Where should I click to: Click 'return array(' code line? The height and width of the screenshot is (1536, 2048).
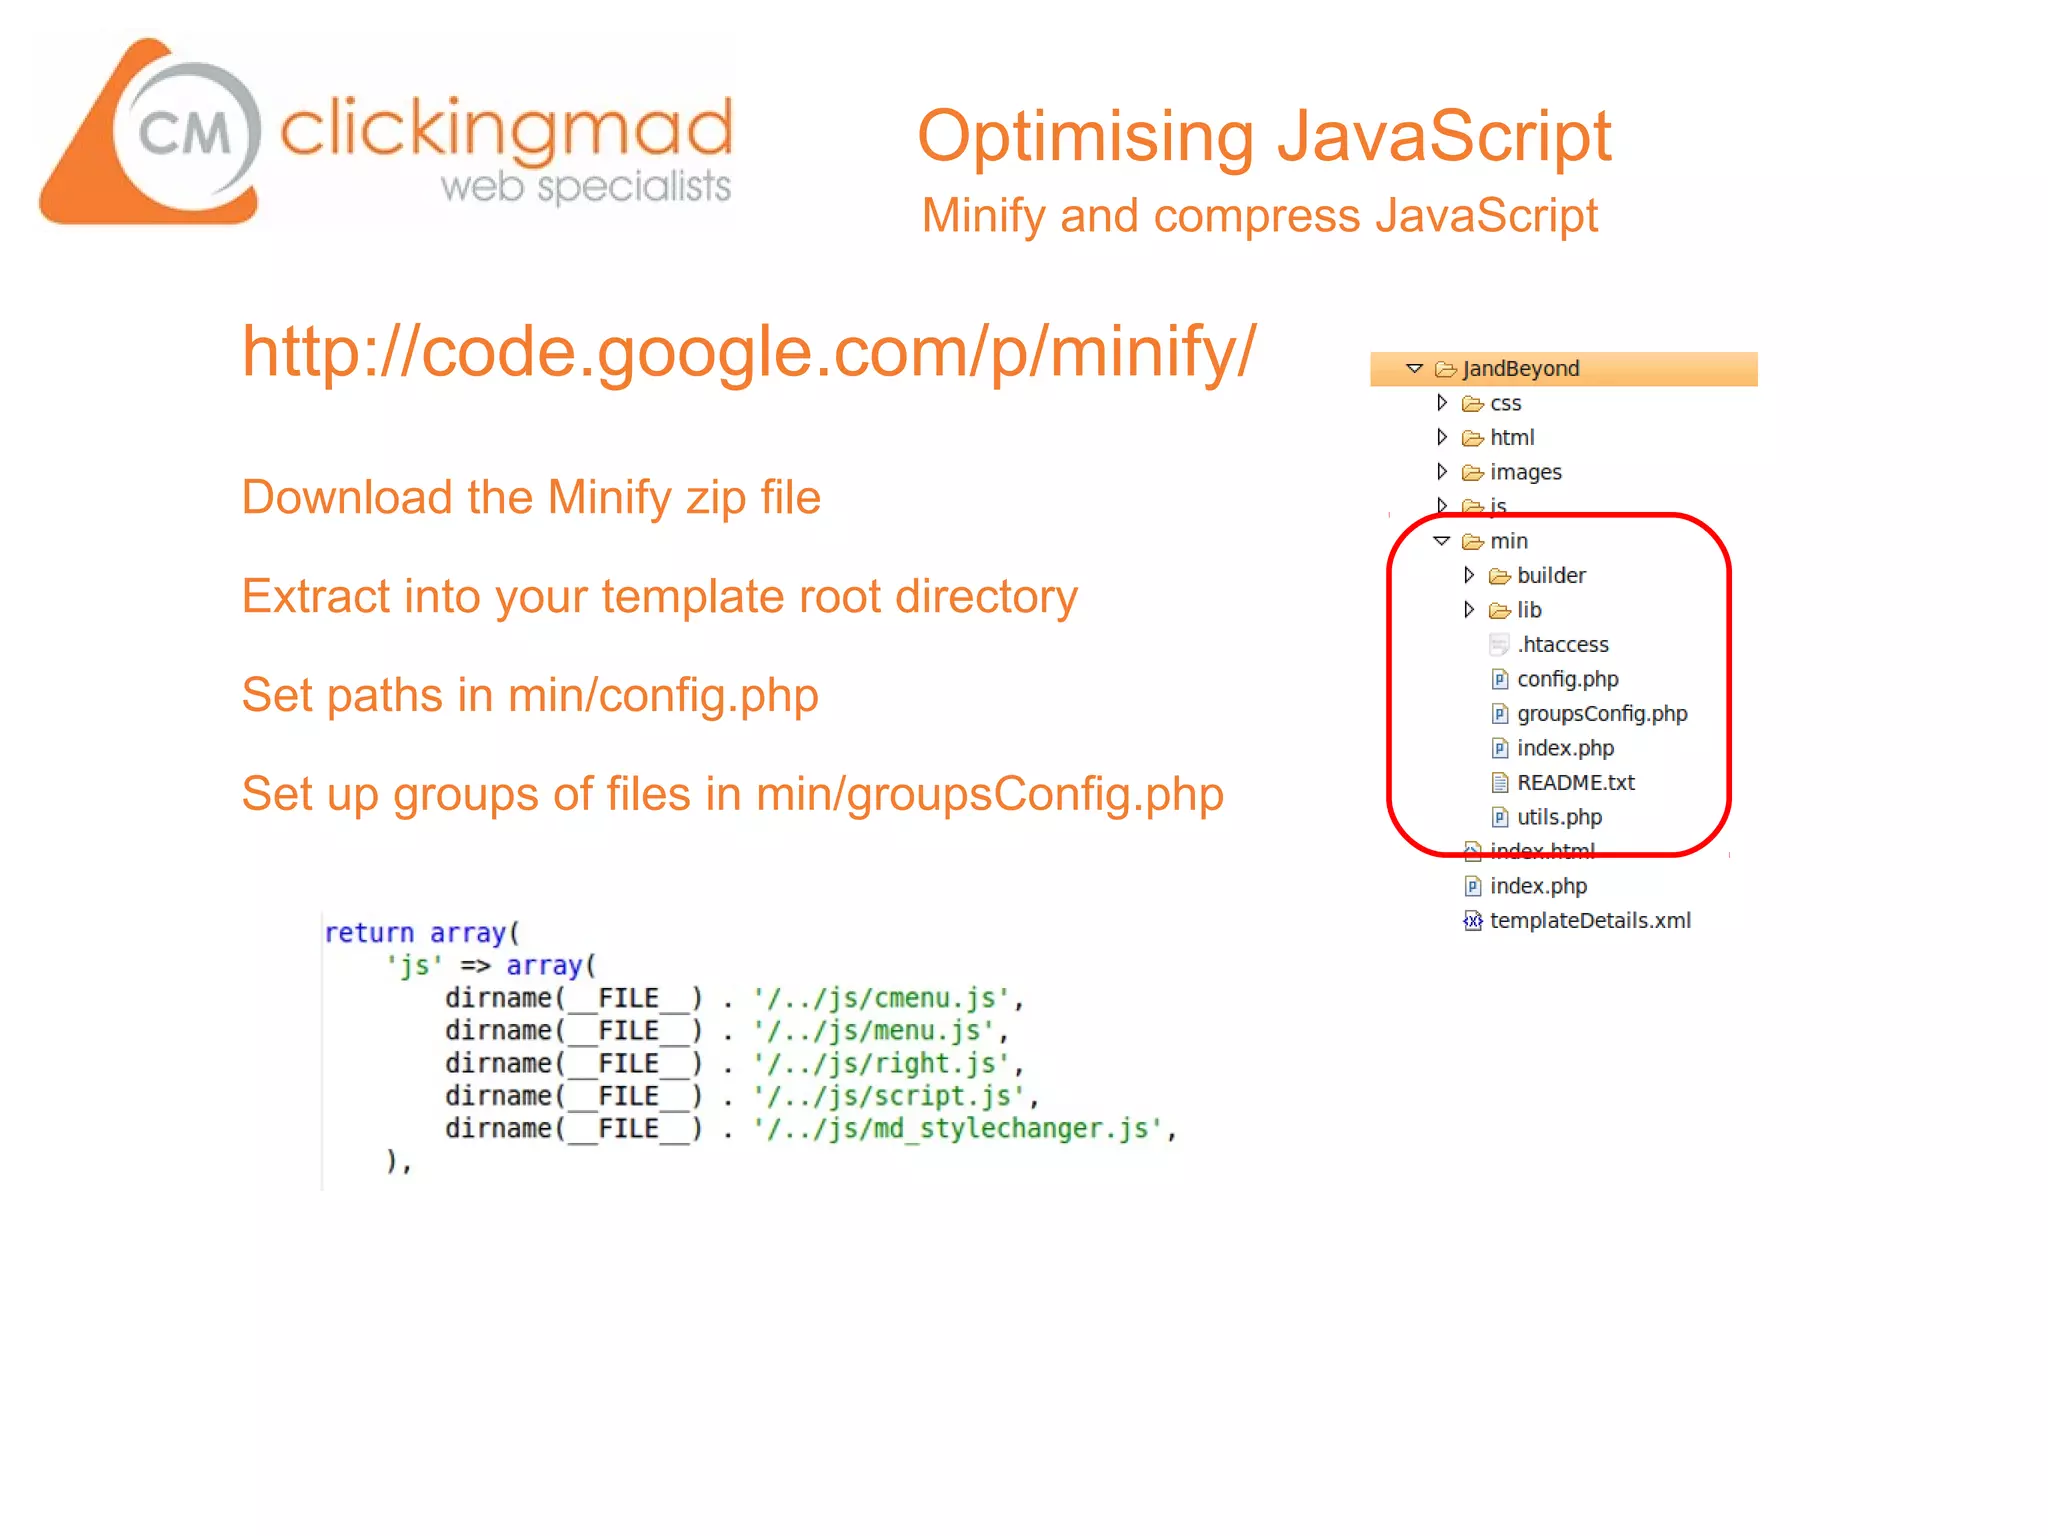pyautogui.click(x=422, y=933)
